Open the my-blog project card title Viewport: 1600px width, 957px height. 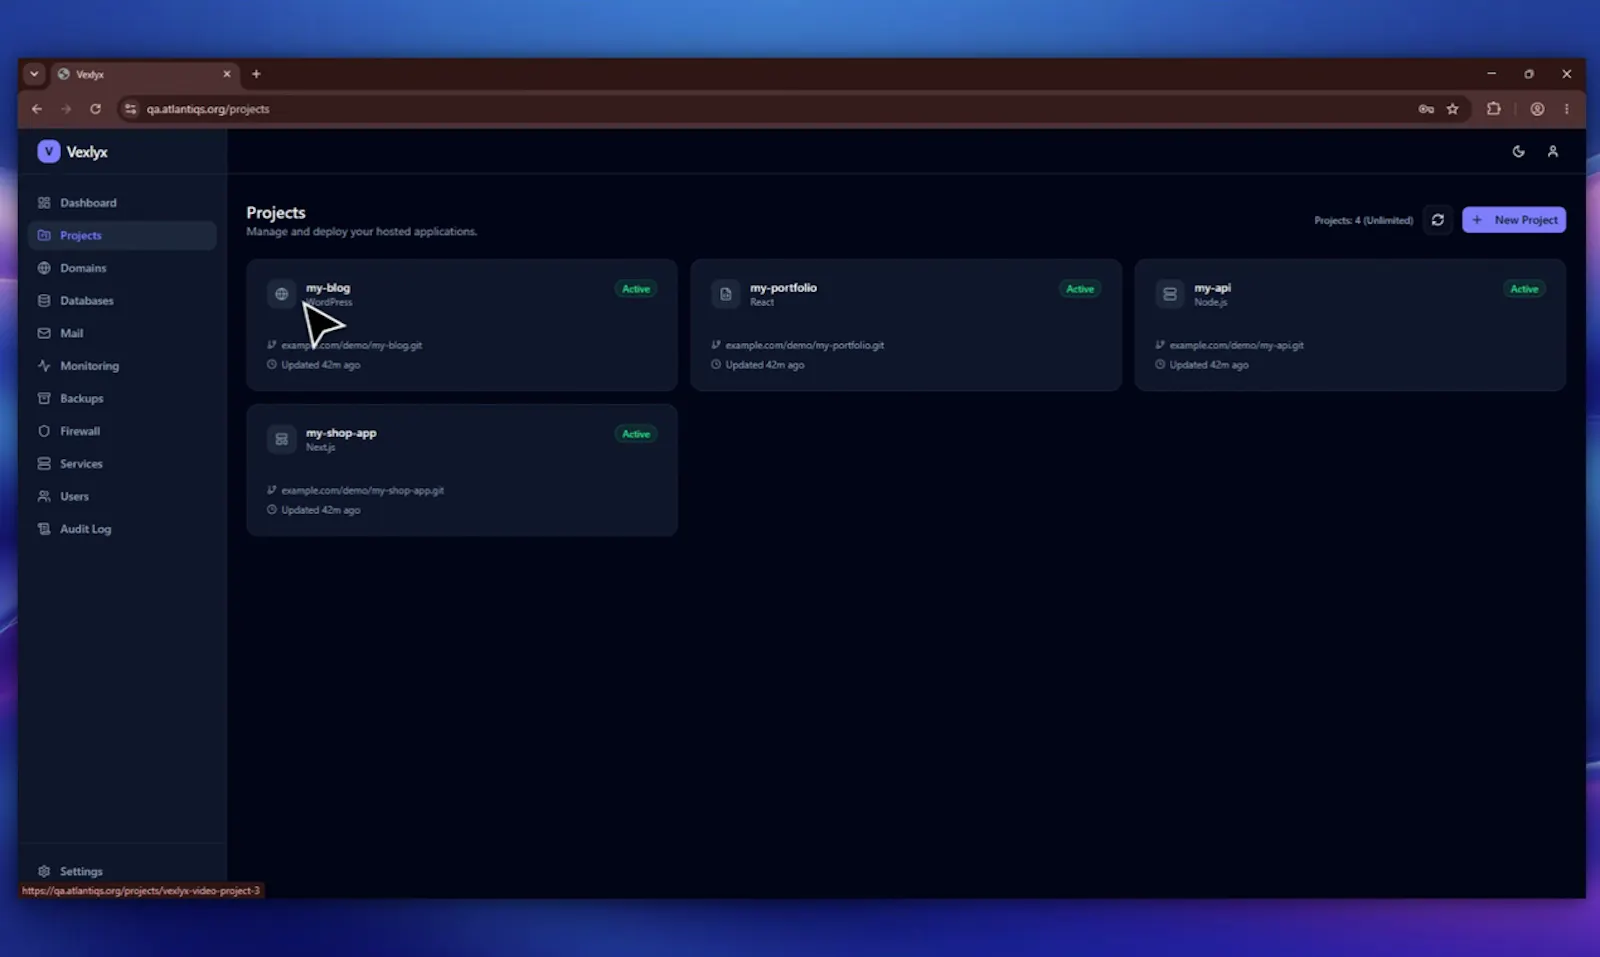pos(328,288)
